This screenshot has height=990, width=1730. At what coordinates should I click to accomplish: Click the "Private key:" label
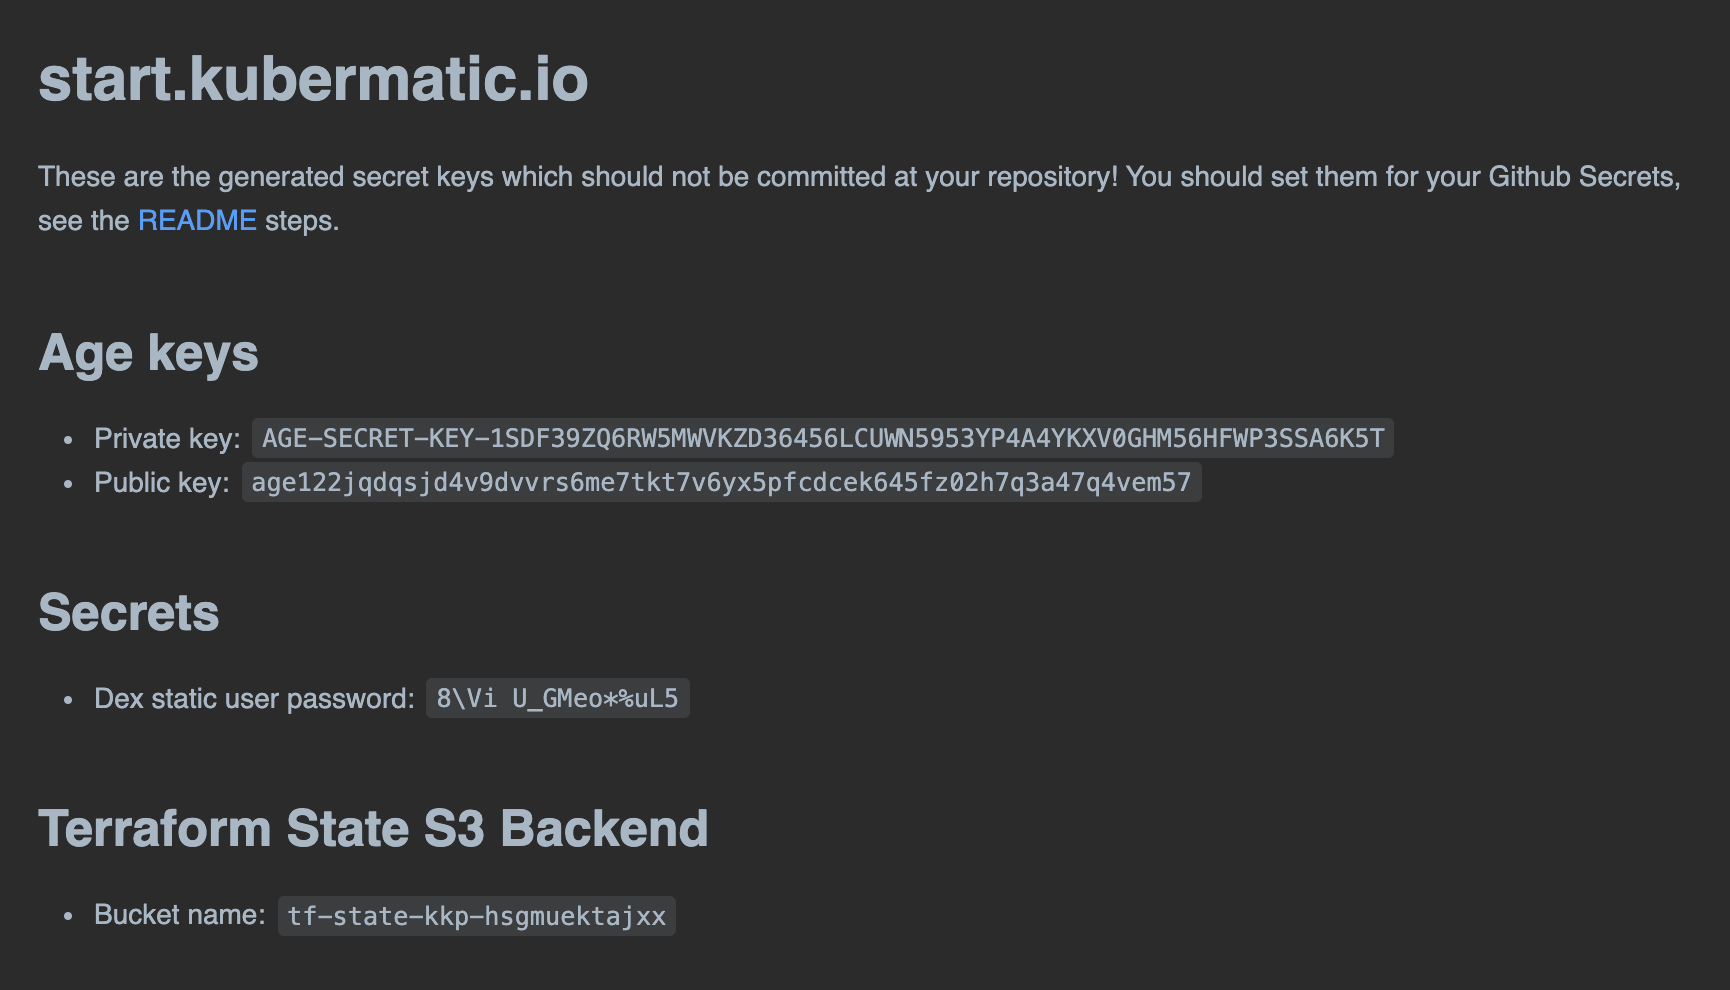167,438
